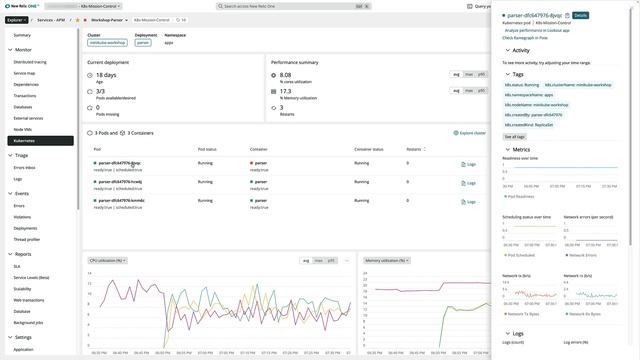Click the See all tags button

pos(514,137)
